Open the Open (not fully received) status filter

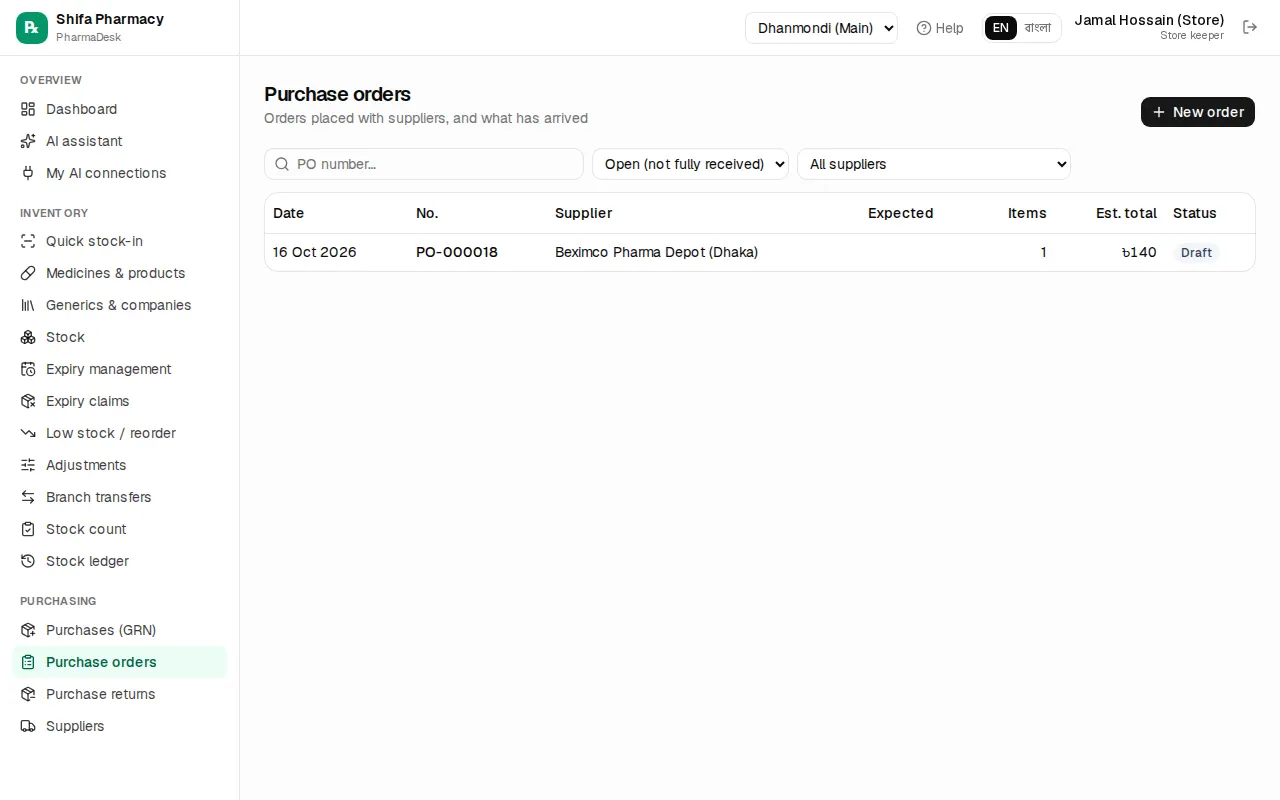pyautogui.click(x=690, y=164)
